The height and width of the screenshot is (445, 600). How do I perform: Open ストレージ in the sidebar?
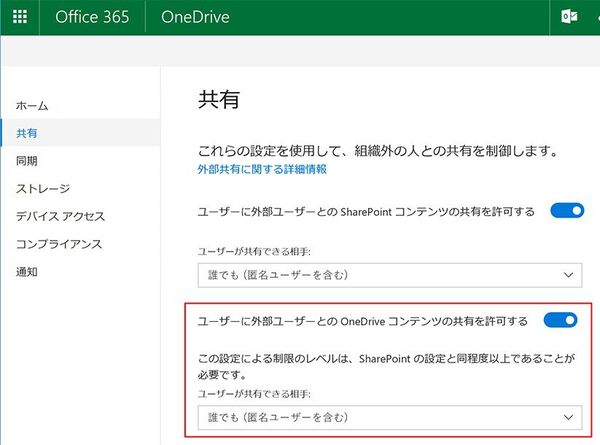point(43,188)
